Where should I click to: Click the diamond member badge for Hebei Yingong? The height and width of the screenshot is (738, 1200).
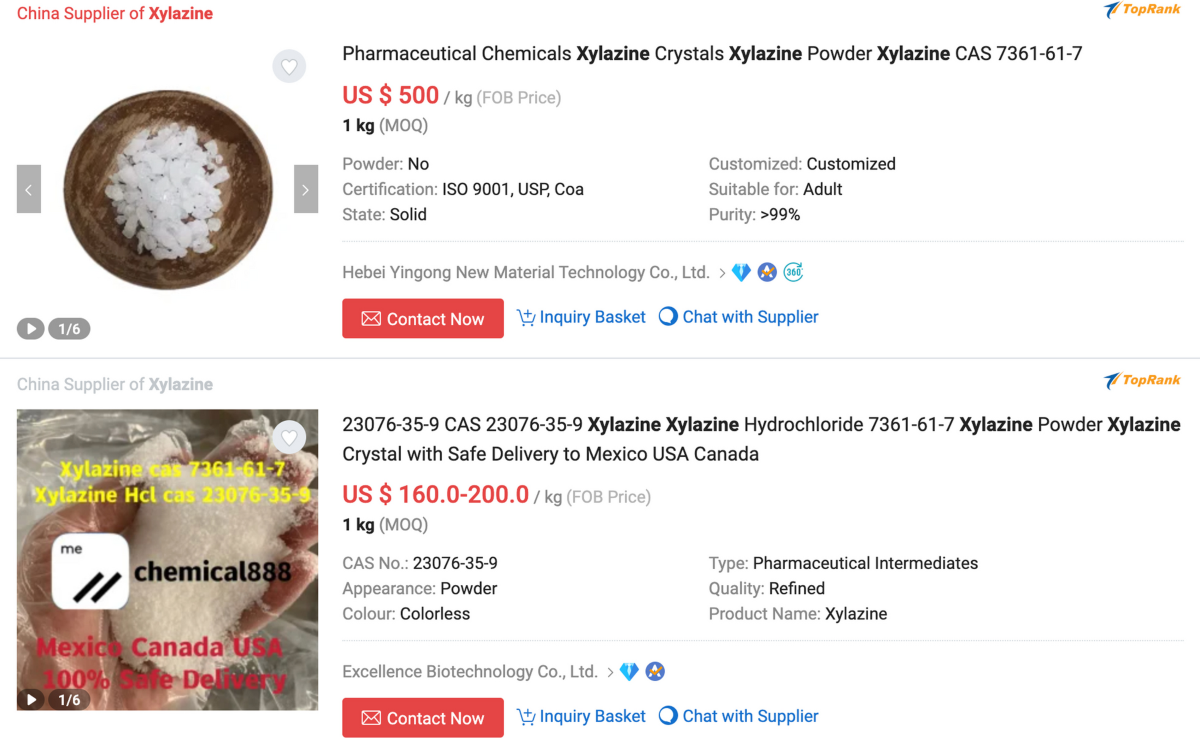coord(741,272)
